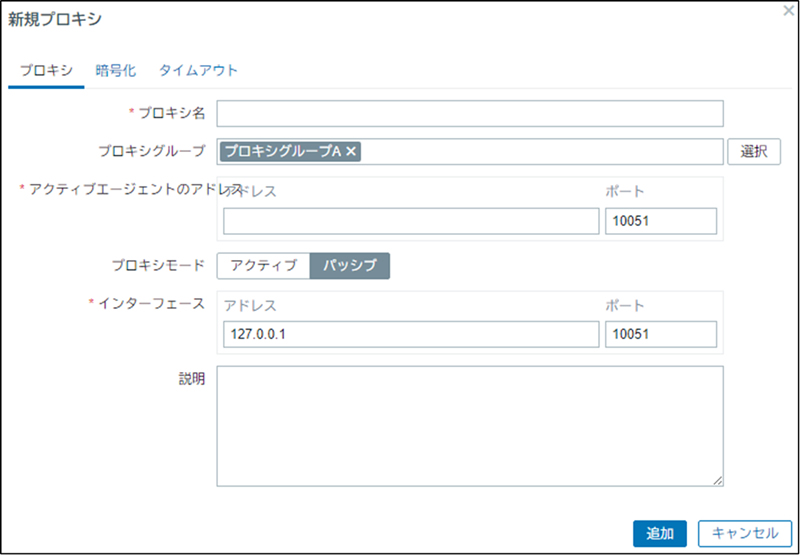Switch to the 暗号化 tab
The width and height of the screenshot is (800, 555).
pos(116,71)
